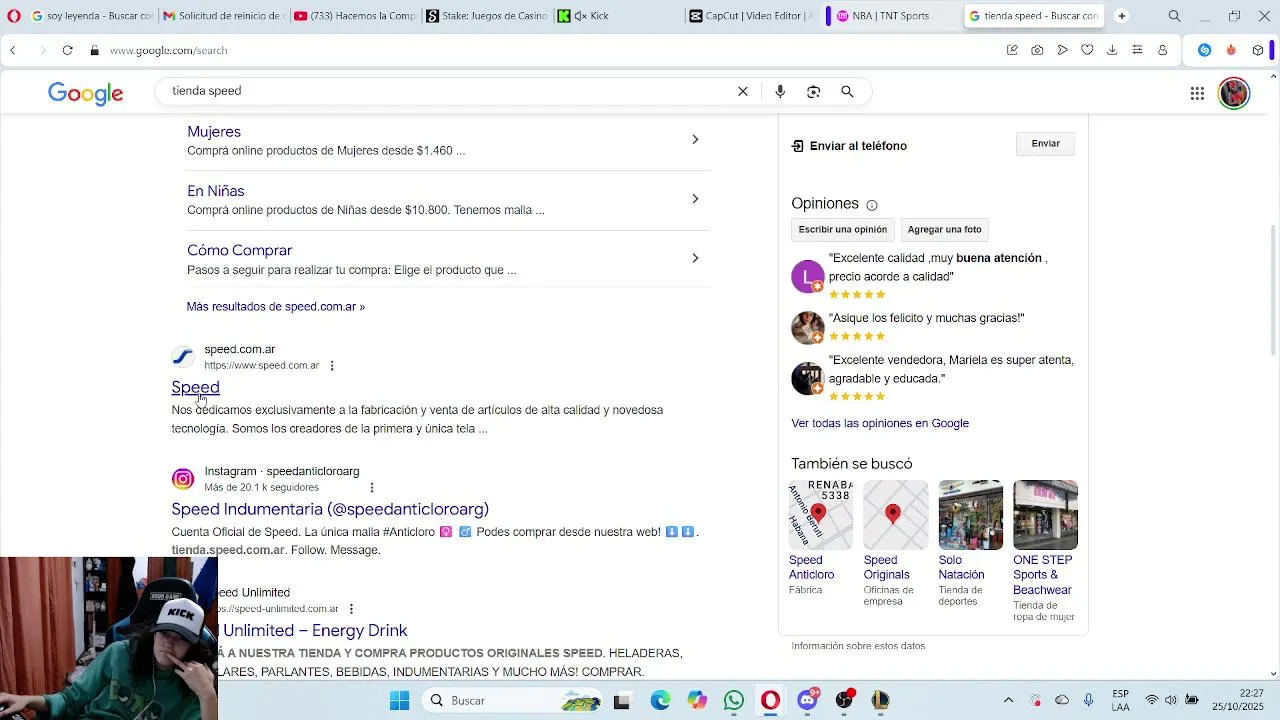The width and height of the screenshot is (1280, 720).
Task: Open Speed Indumentaria Instagram result
Action: (x=330, y=510)
